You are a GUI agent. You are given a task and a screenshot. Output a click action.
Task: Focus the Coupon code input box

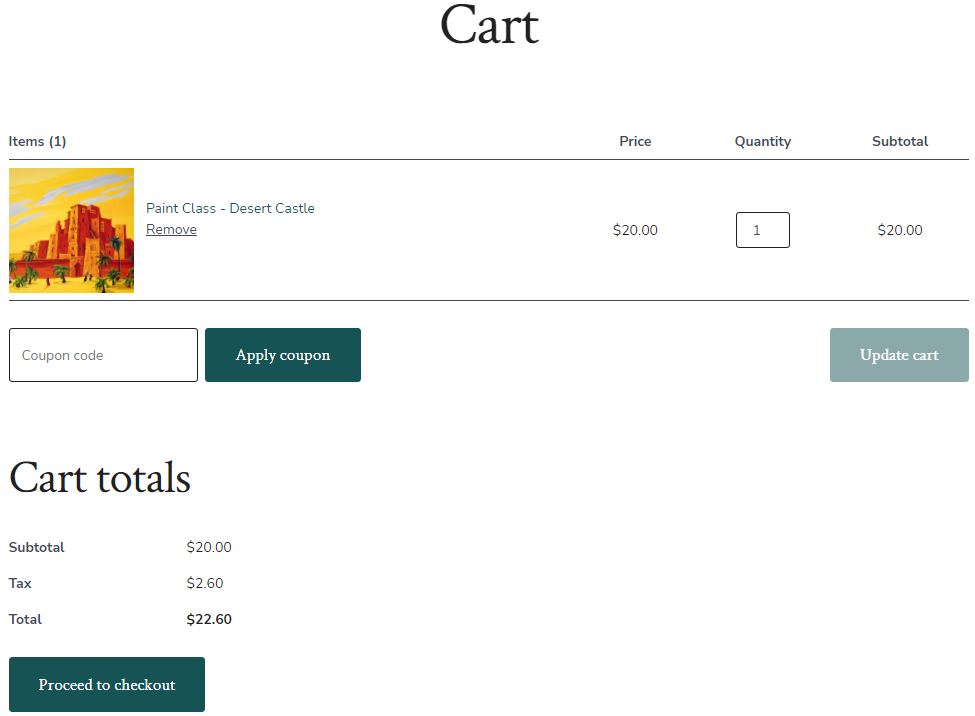[103, 355]
